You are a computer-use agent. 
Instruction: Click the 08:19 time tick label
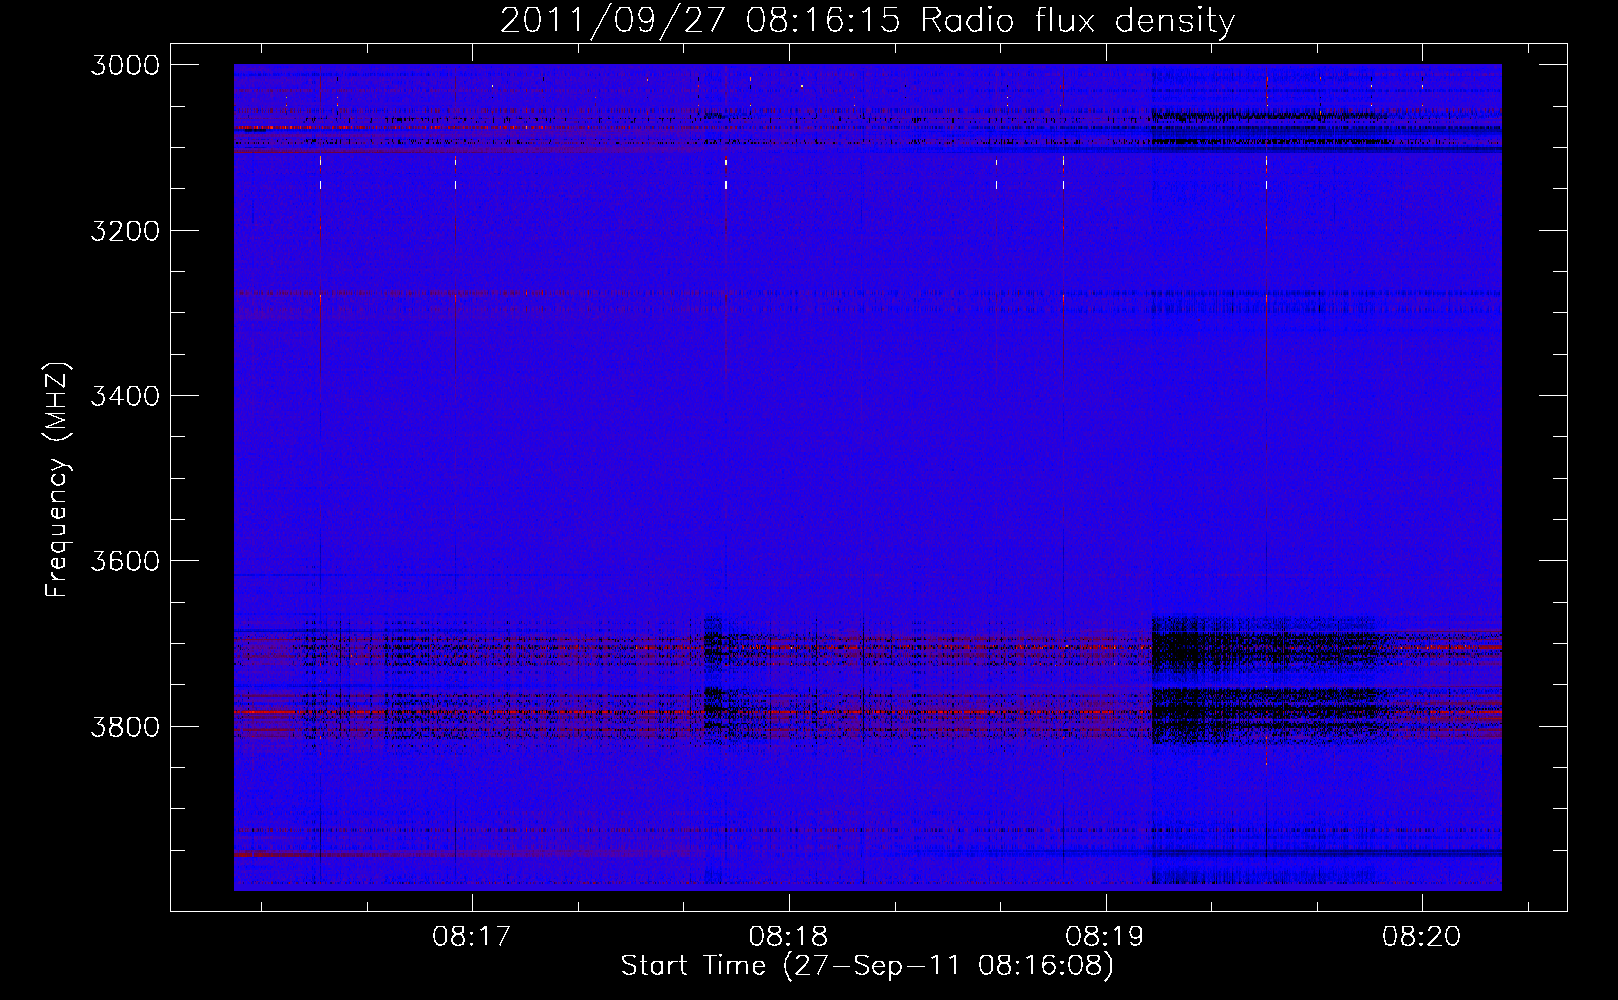point(1105,937)
